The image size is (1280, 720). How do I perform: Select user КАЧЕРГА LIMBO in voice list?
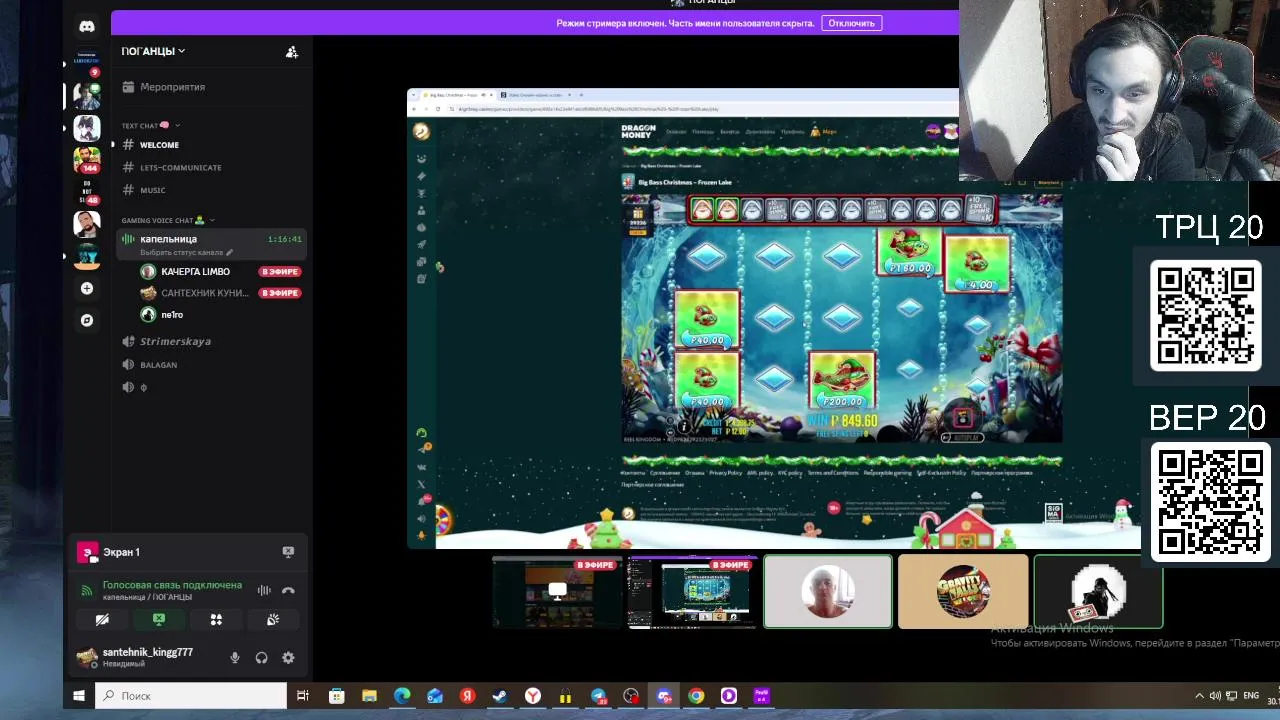click(195, 272)
